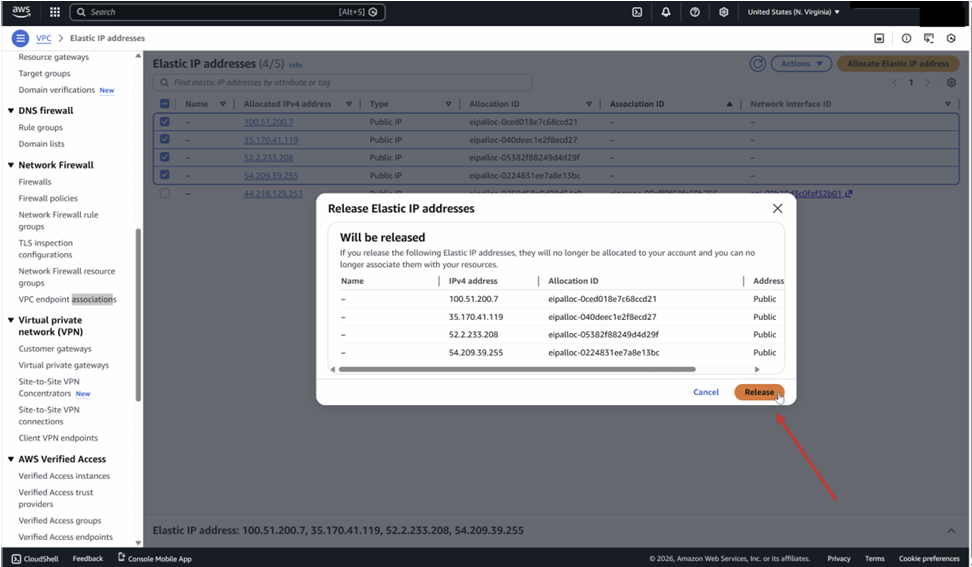Open Firewall policies in the sidebar
The height and width of the screenshot is (567, 972).
point(48,198)
